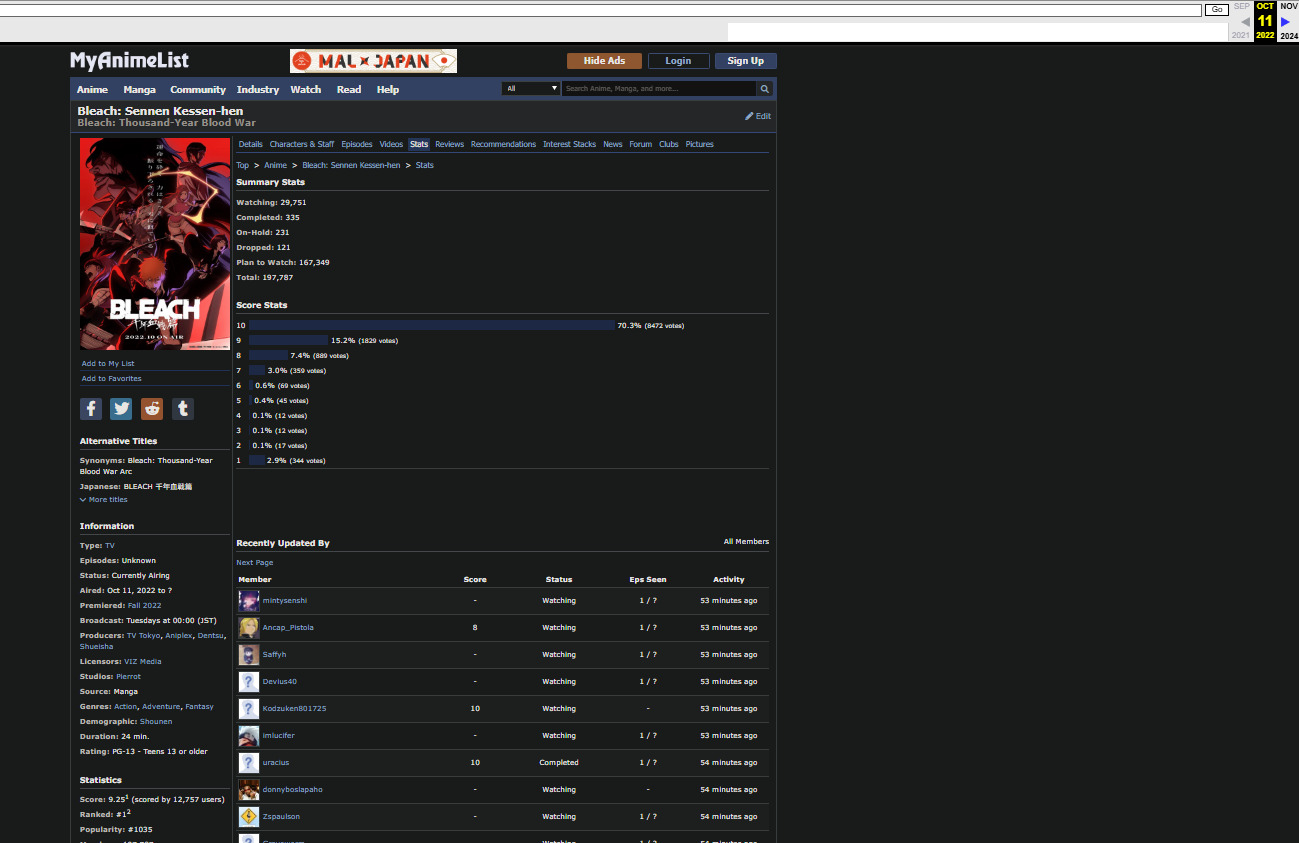Switch to the Reviews tab
Screen dimensions: 1299x843
point(449,145)
